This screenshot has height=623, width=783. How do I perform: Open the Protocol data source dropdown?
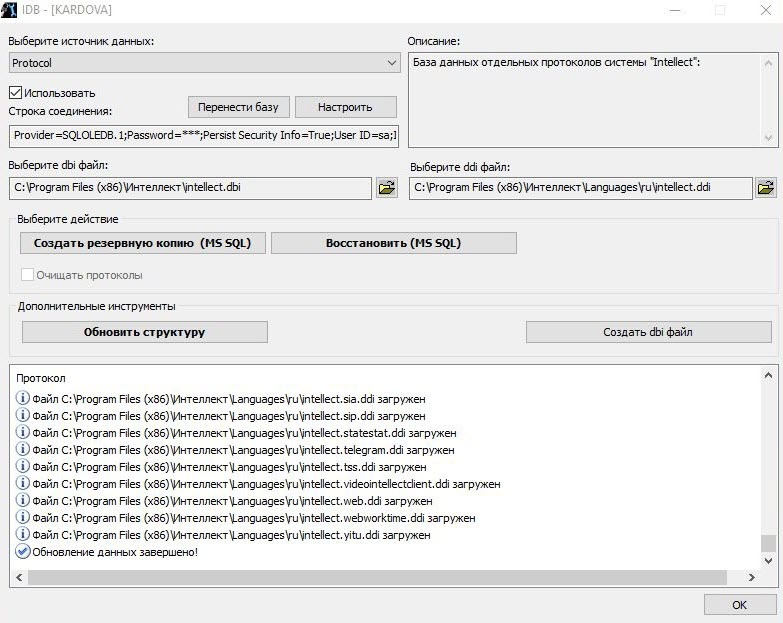click(x=204, y=63)
